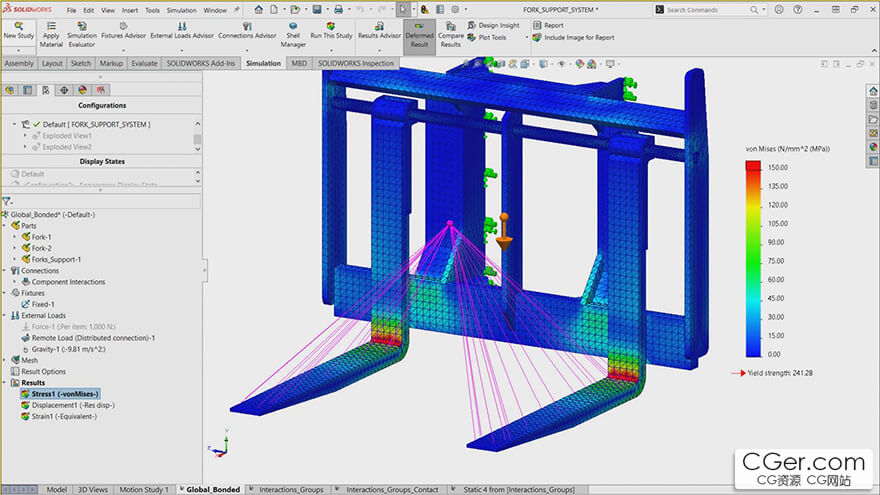Open the PropertyManager tab
Viewport: 880px width, 495px height.
coord(28,90)
